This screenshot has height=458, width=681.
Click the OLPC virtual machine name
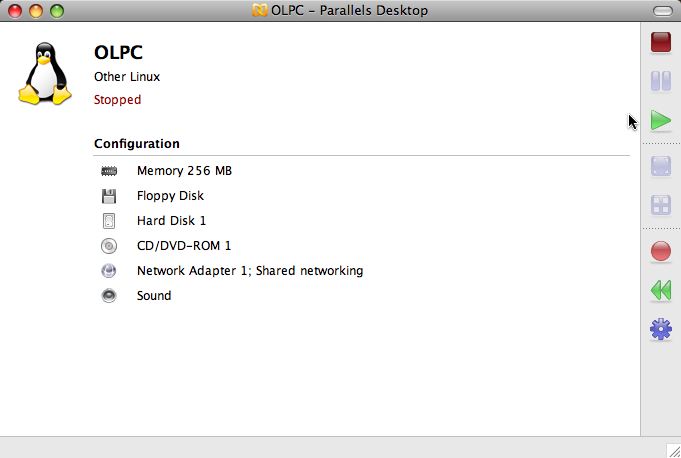coord(118,52)
